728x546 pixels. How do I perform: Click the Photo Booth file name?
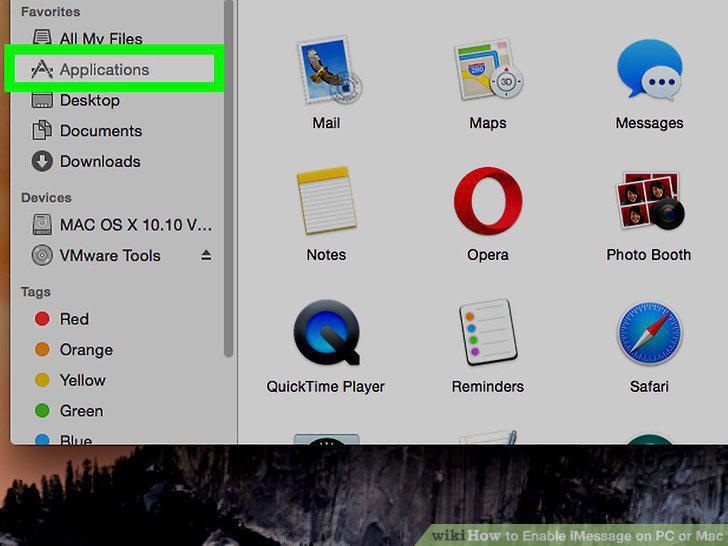tap(649, 255)
